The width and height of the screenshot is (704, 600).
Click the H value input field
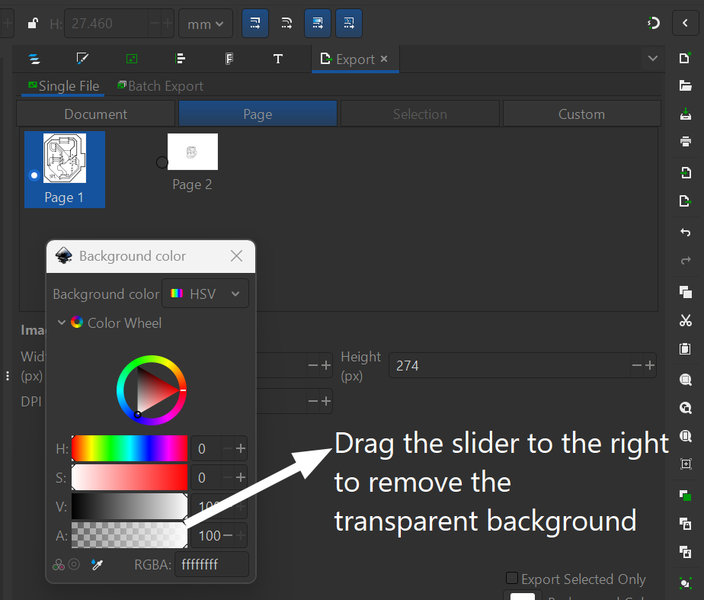coord(207,448)
